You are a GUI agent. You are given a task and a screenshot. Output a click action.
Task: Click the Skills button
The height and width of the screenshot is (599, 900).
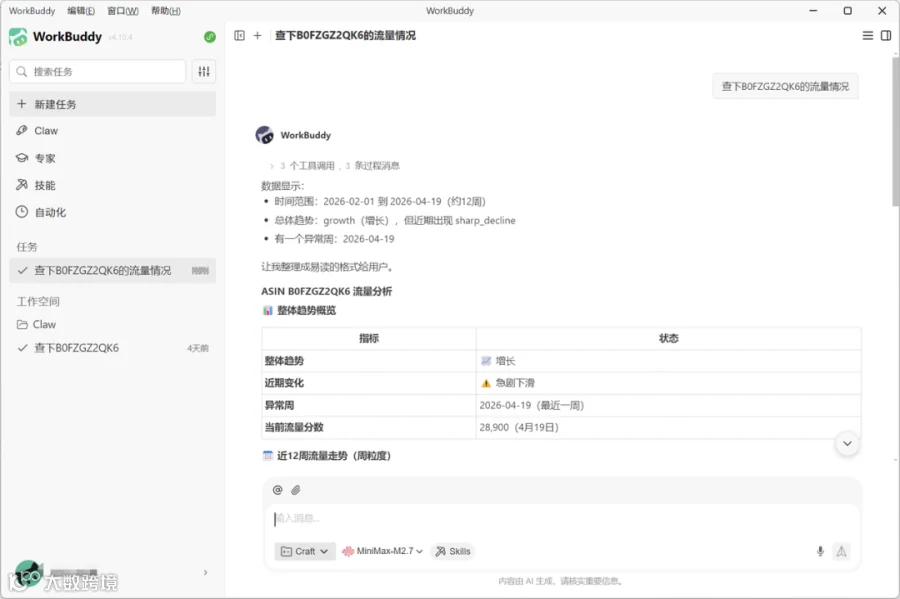pyautogui.click(x=453, y=551)
